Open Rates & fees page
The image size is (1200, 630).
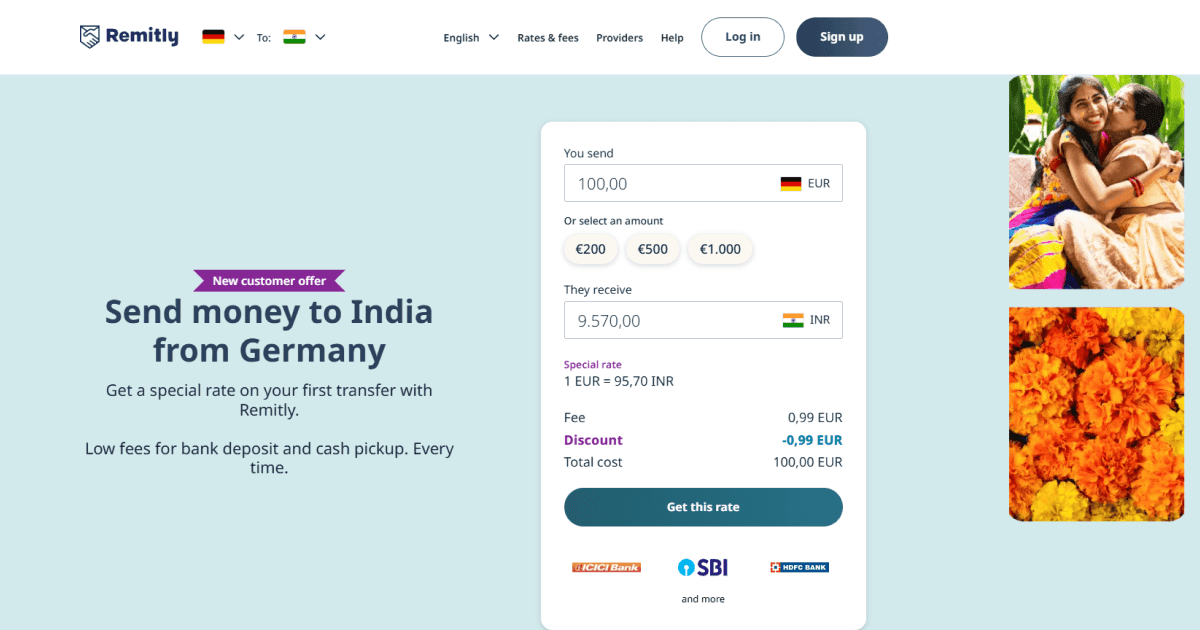[x=548, y=38]
